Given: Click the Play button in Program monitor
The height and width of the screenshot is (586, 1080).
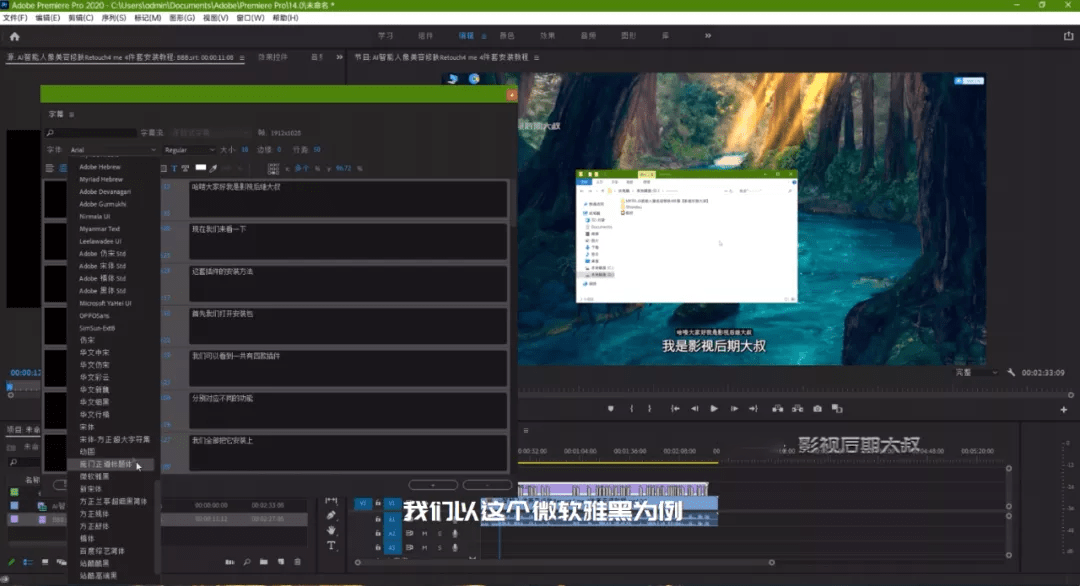Looking at the screenshot, I should (x=714, y=409).
